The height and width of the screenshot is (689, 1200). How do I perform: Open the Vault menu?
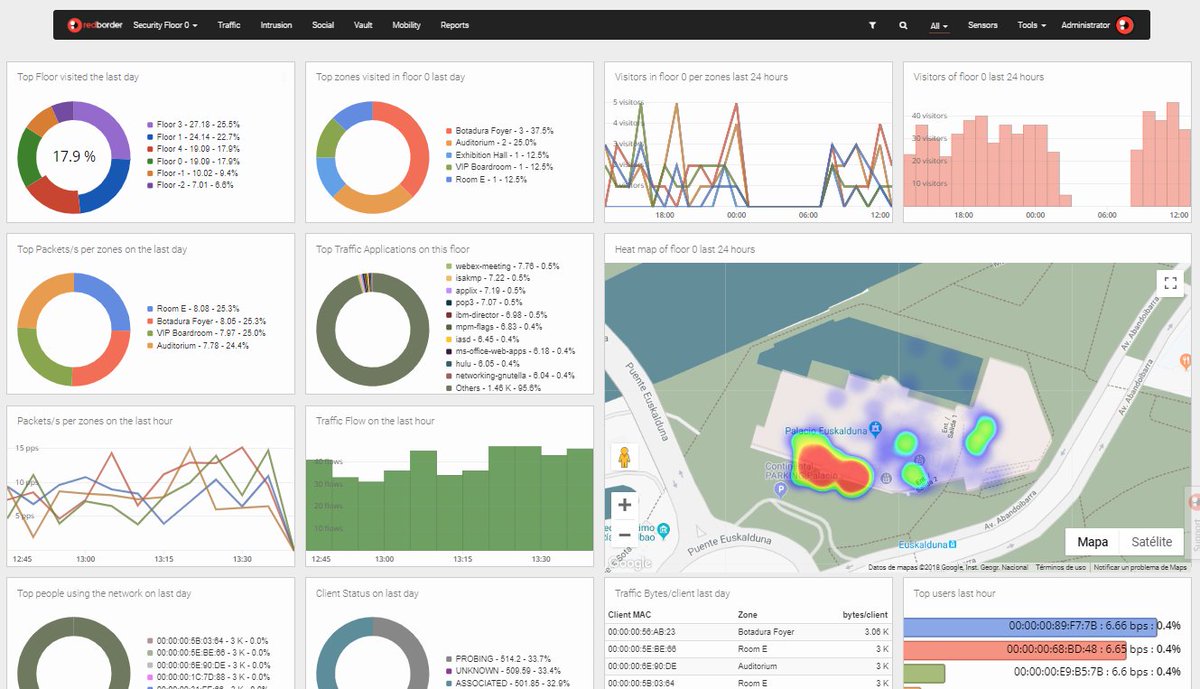click(x=363, y=25)
